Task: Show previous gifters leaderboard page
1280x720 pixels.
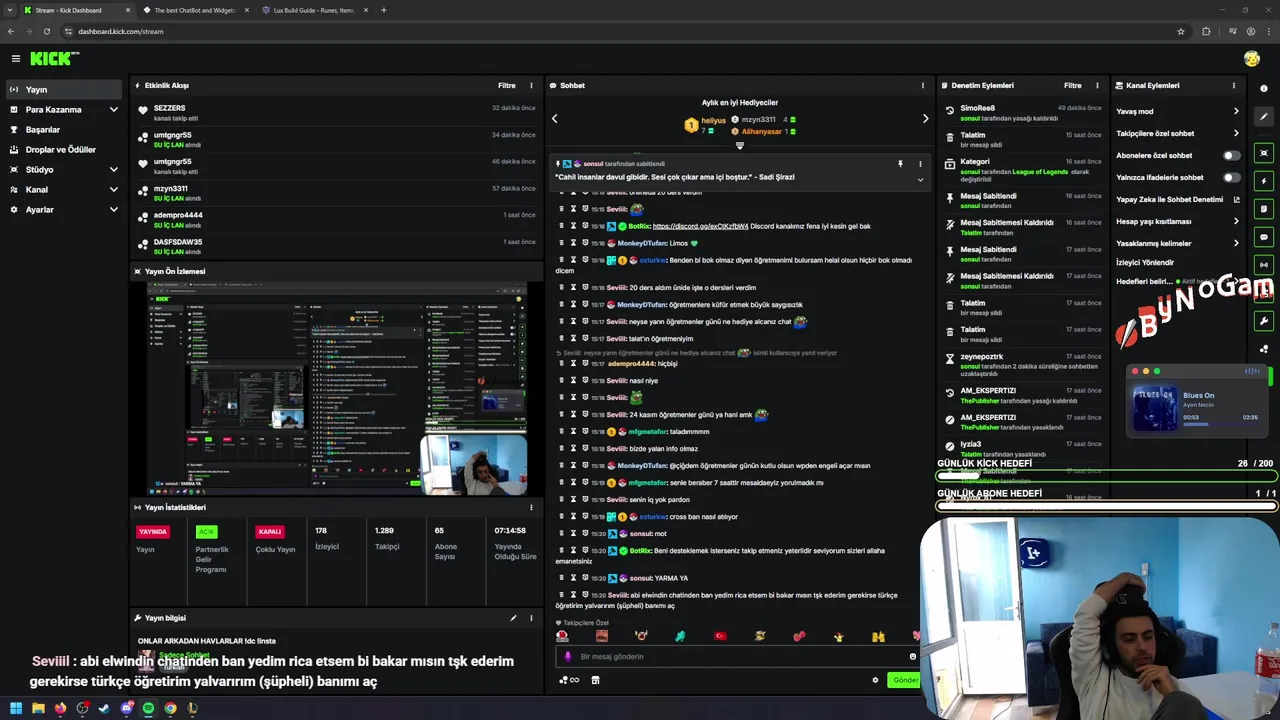Action: 555,118
